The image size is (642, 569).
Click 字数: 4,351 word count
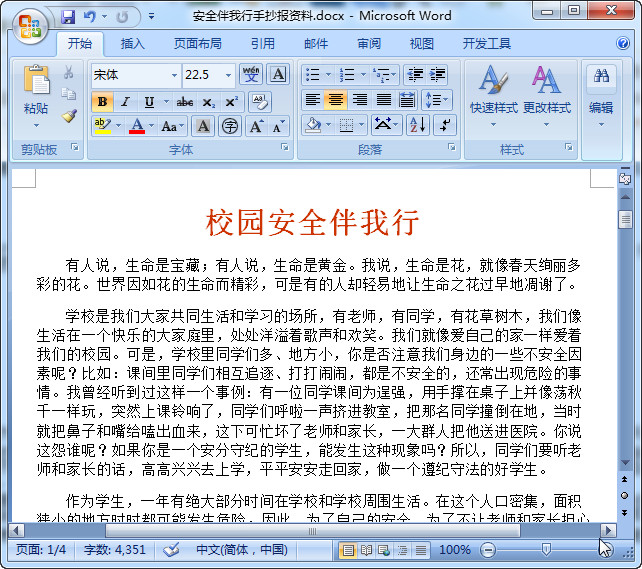[x=115, y=549]
